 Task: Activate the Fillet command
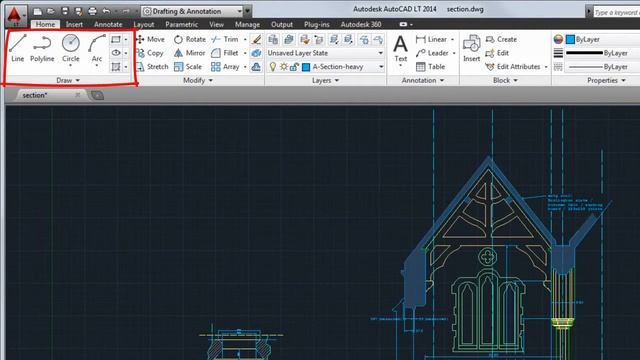(x=225, y=53)
